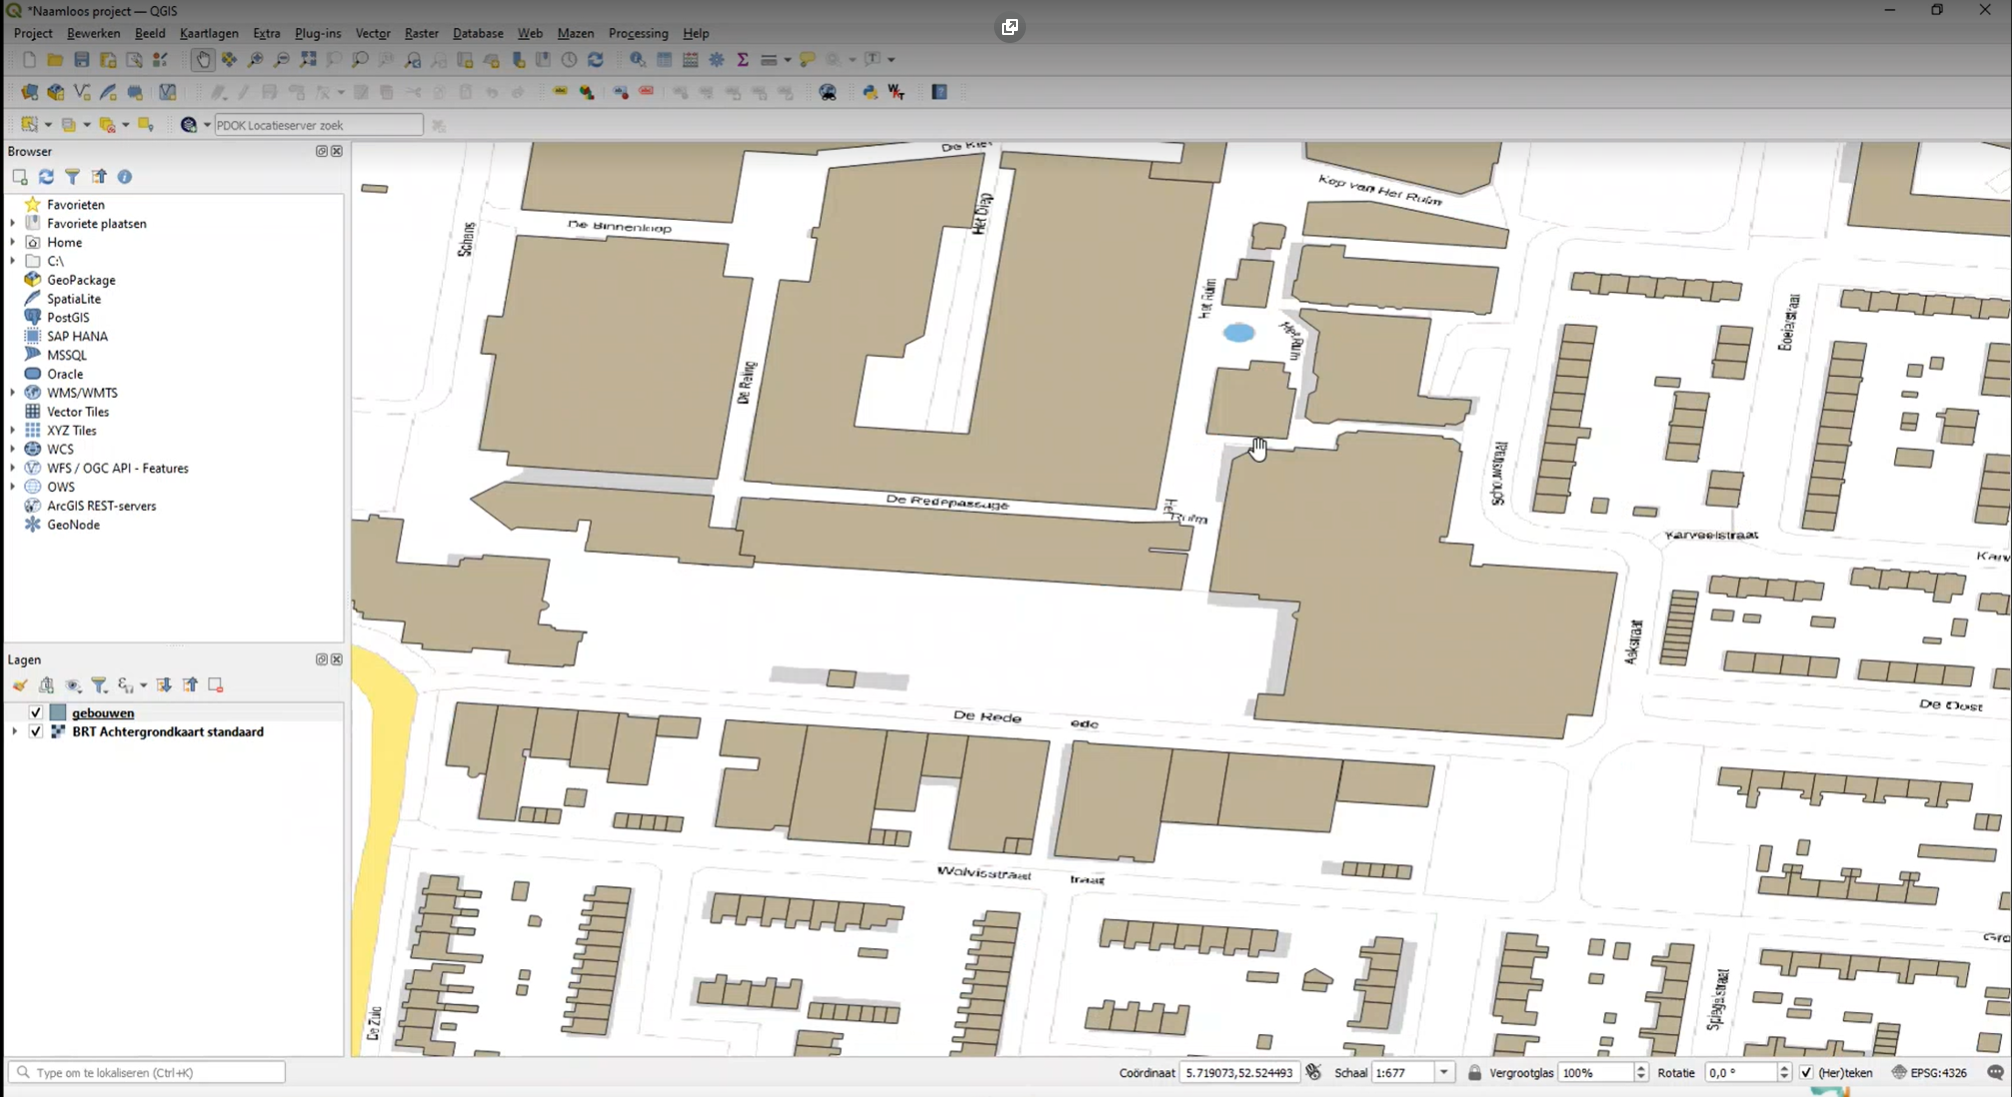Expand the Home browser node
The image size is (2012, 1097).
12,243
